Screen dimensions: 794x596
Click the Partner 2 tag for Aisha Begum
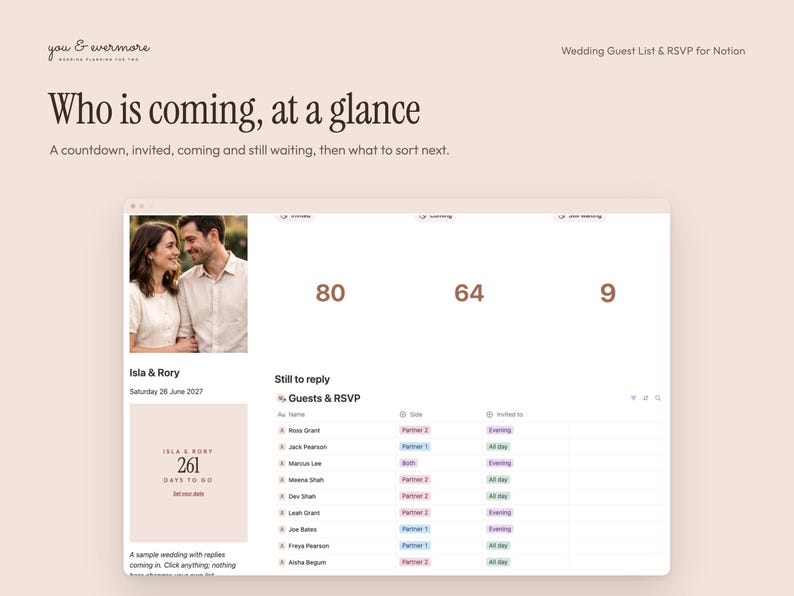(x=415, y=562)
